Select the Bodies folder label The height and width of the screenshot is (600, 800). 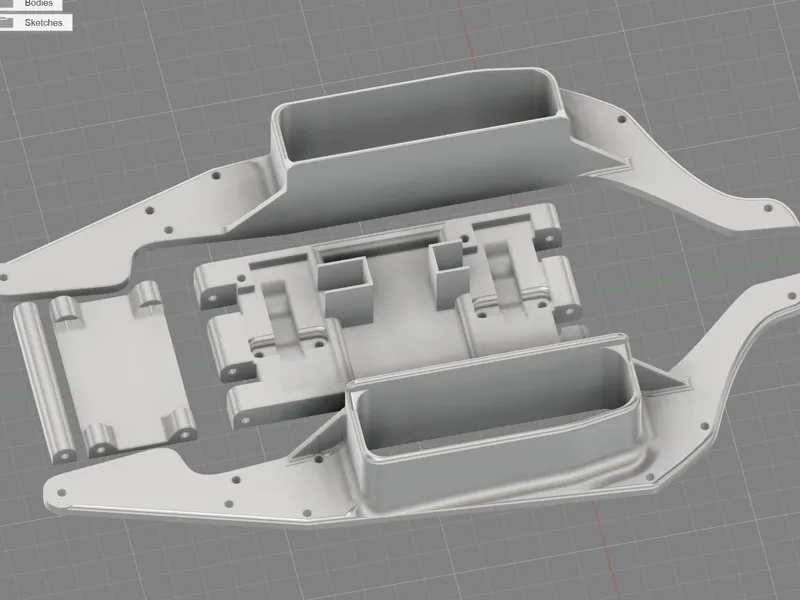[38, 4]
